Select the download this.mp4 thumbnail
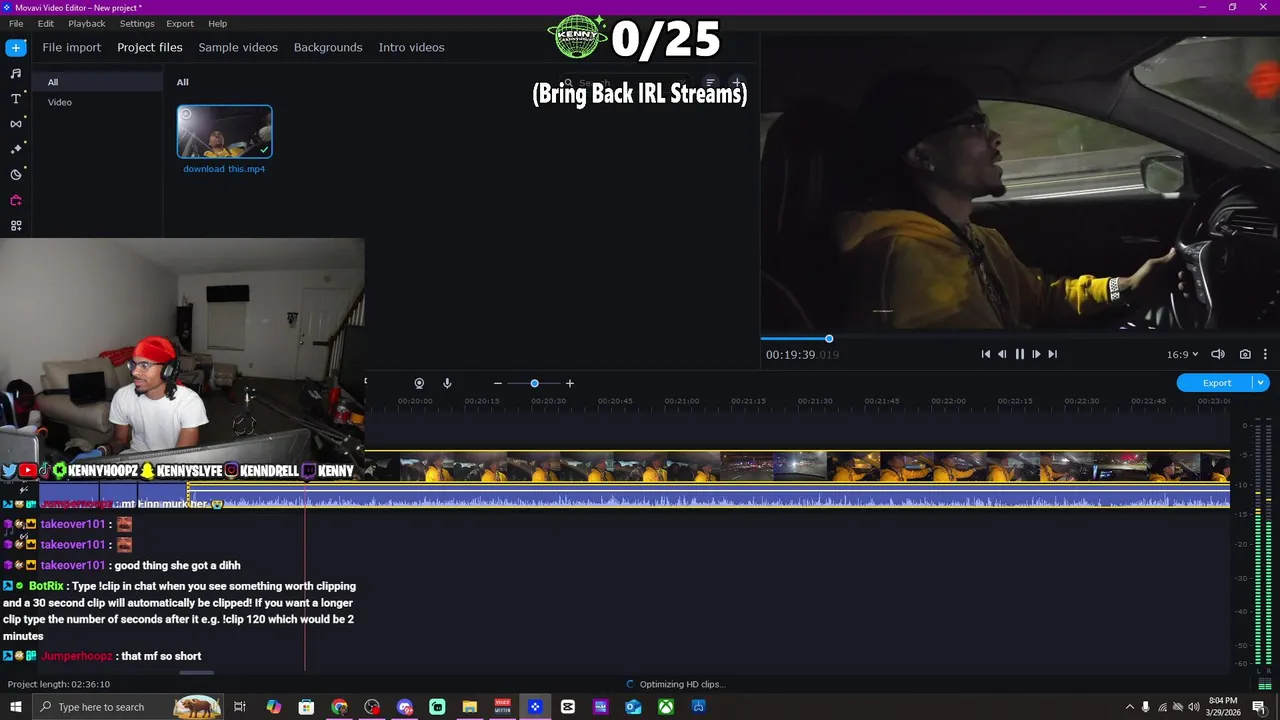The image size is (1280, 720). click(224, 132)
